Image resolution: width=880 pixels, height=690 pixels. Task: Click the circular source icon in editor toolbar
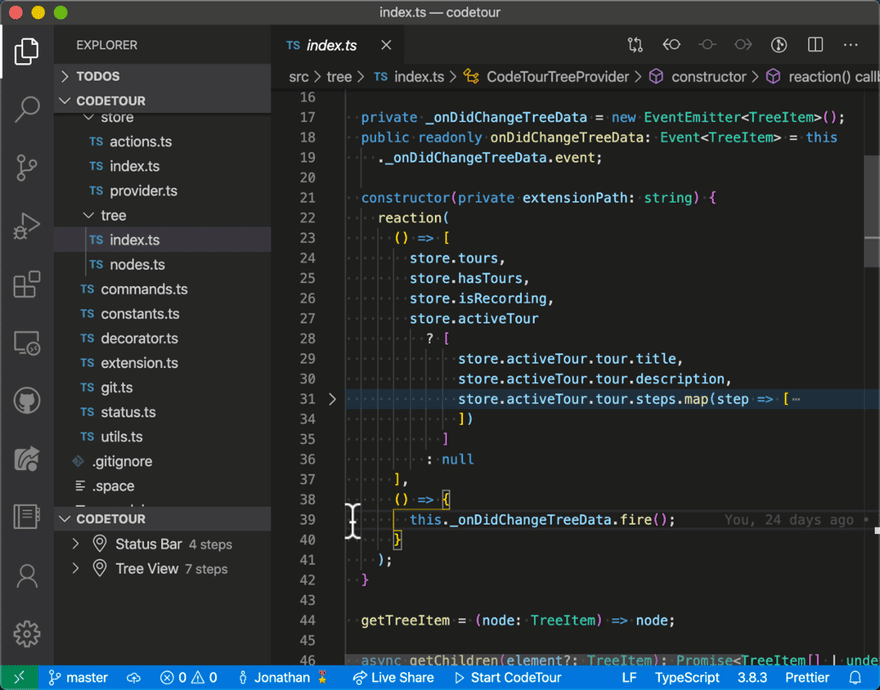pos(779,45)
